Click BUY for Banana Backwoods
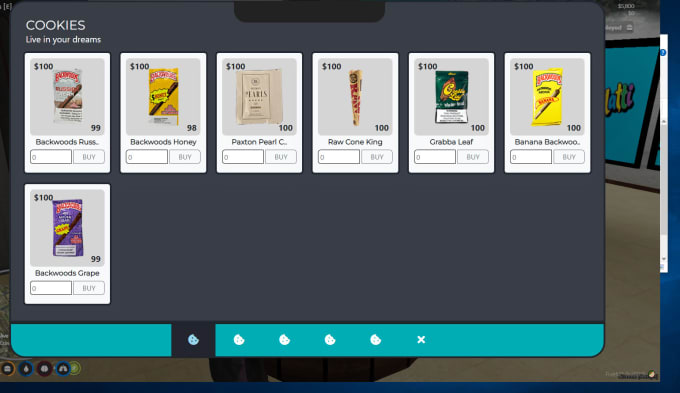The height and width of the screenshot is (393, 680). point(569,157)
